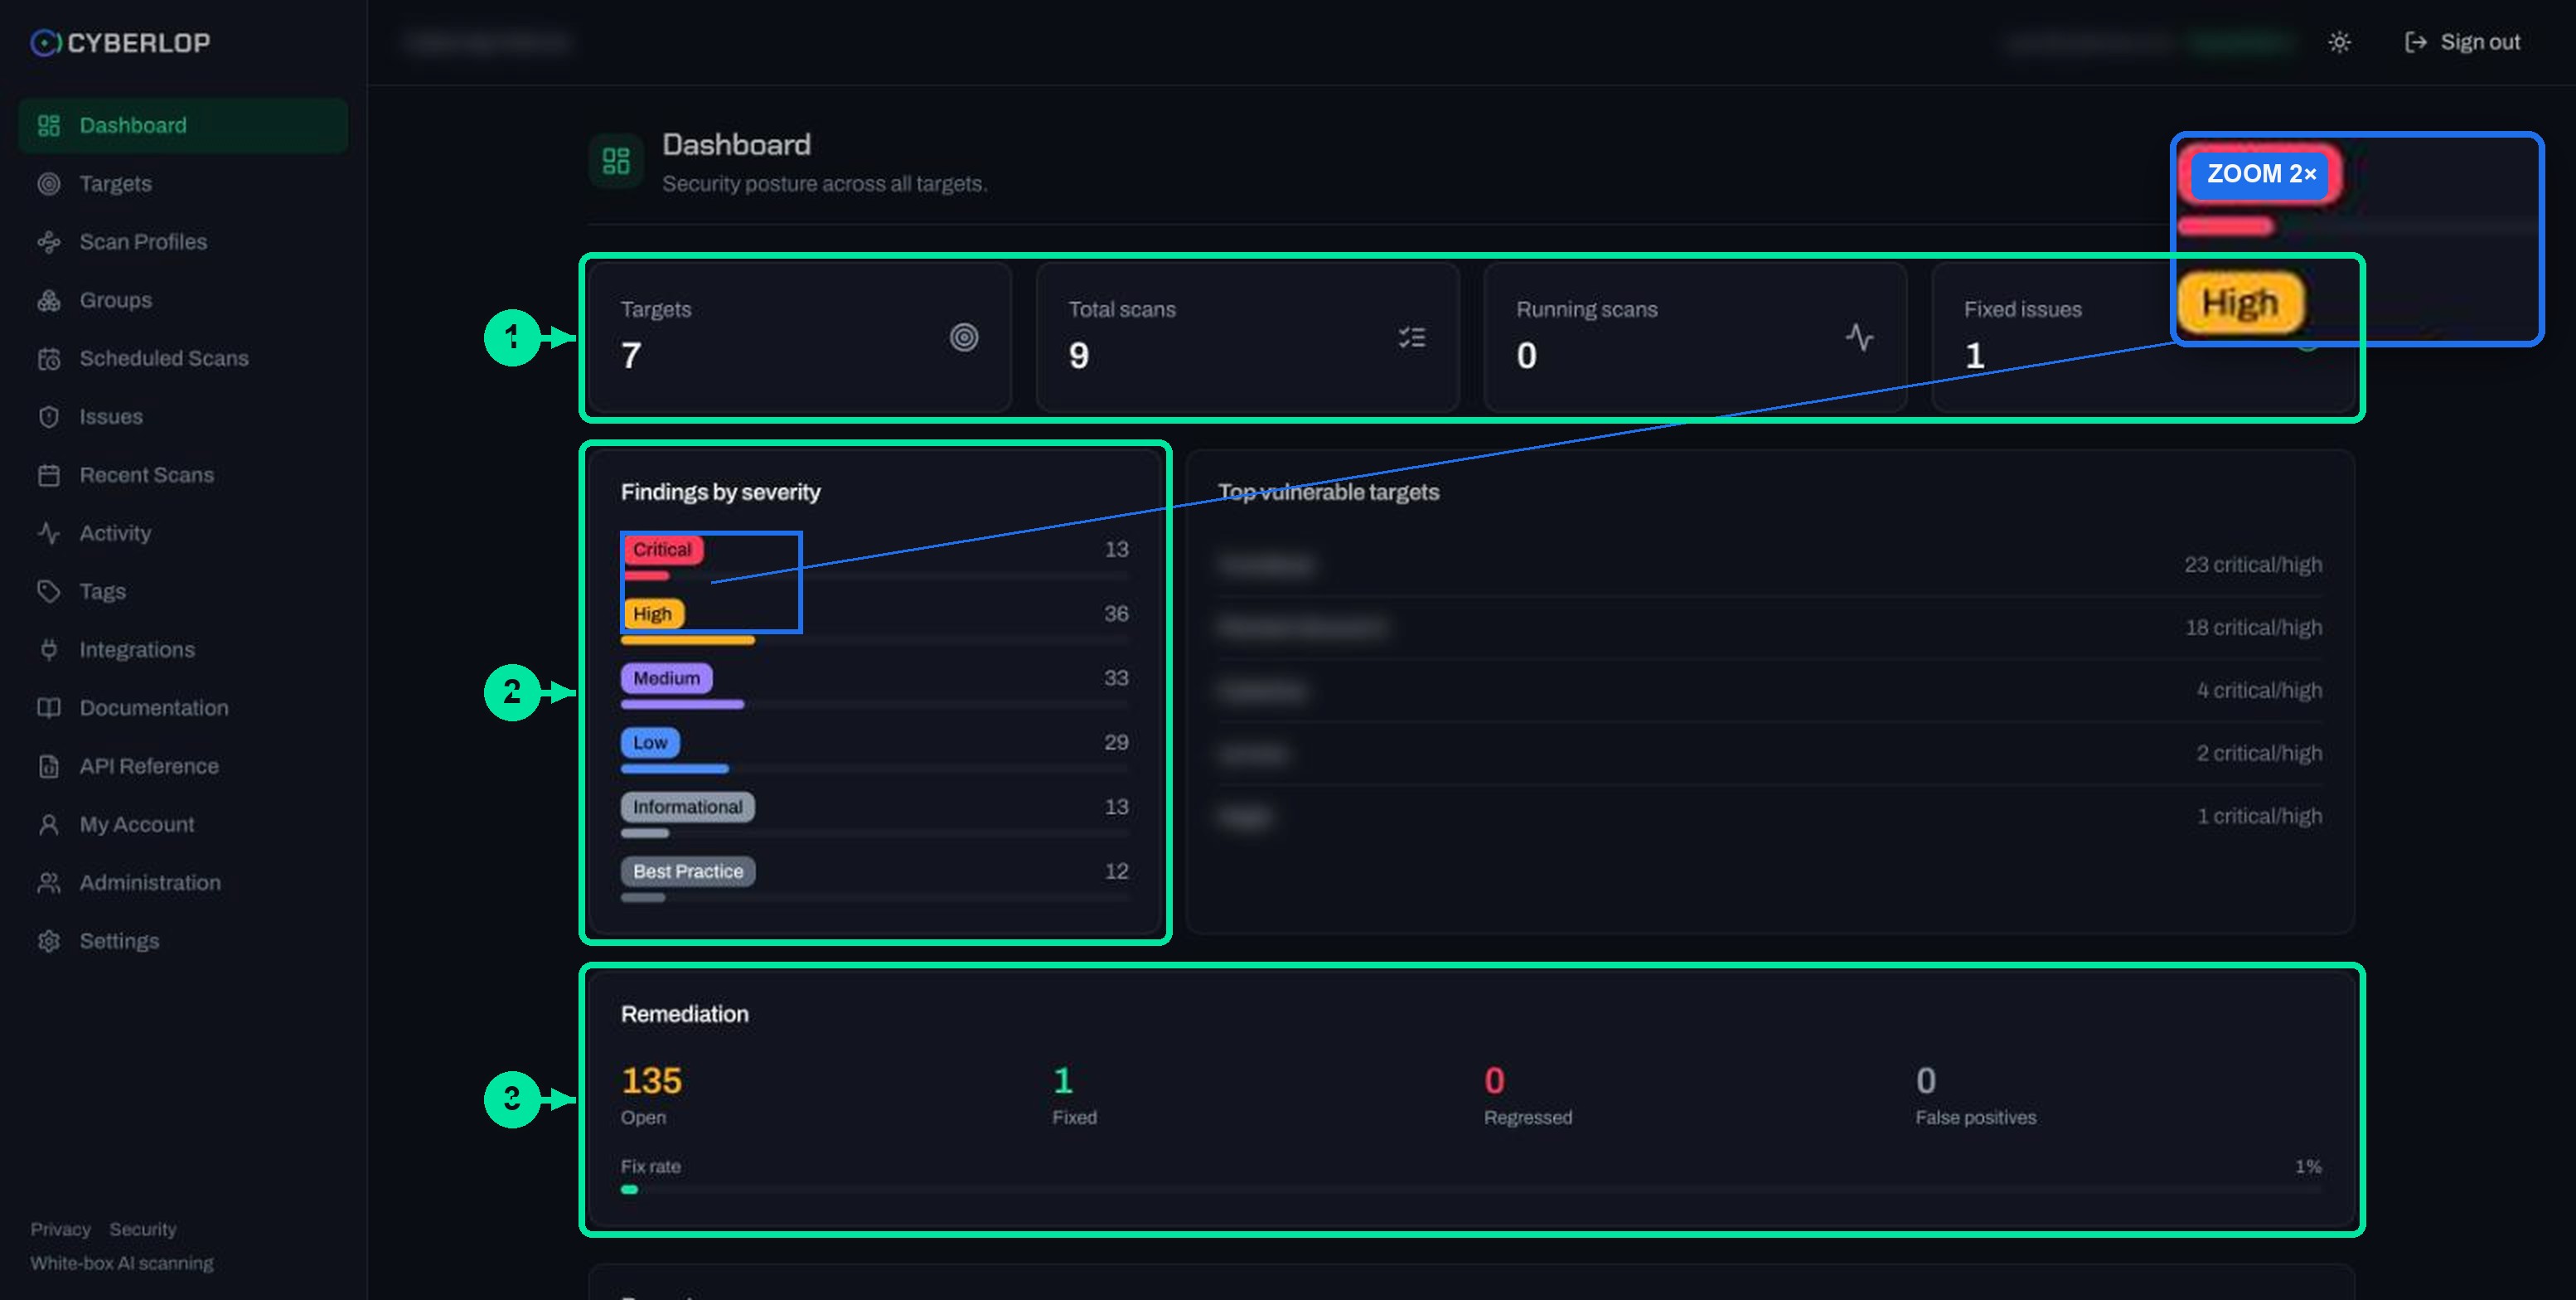Click the Documentation book icon
This screenshot has height=1300, width=2576.
point(49,708)
